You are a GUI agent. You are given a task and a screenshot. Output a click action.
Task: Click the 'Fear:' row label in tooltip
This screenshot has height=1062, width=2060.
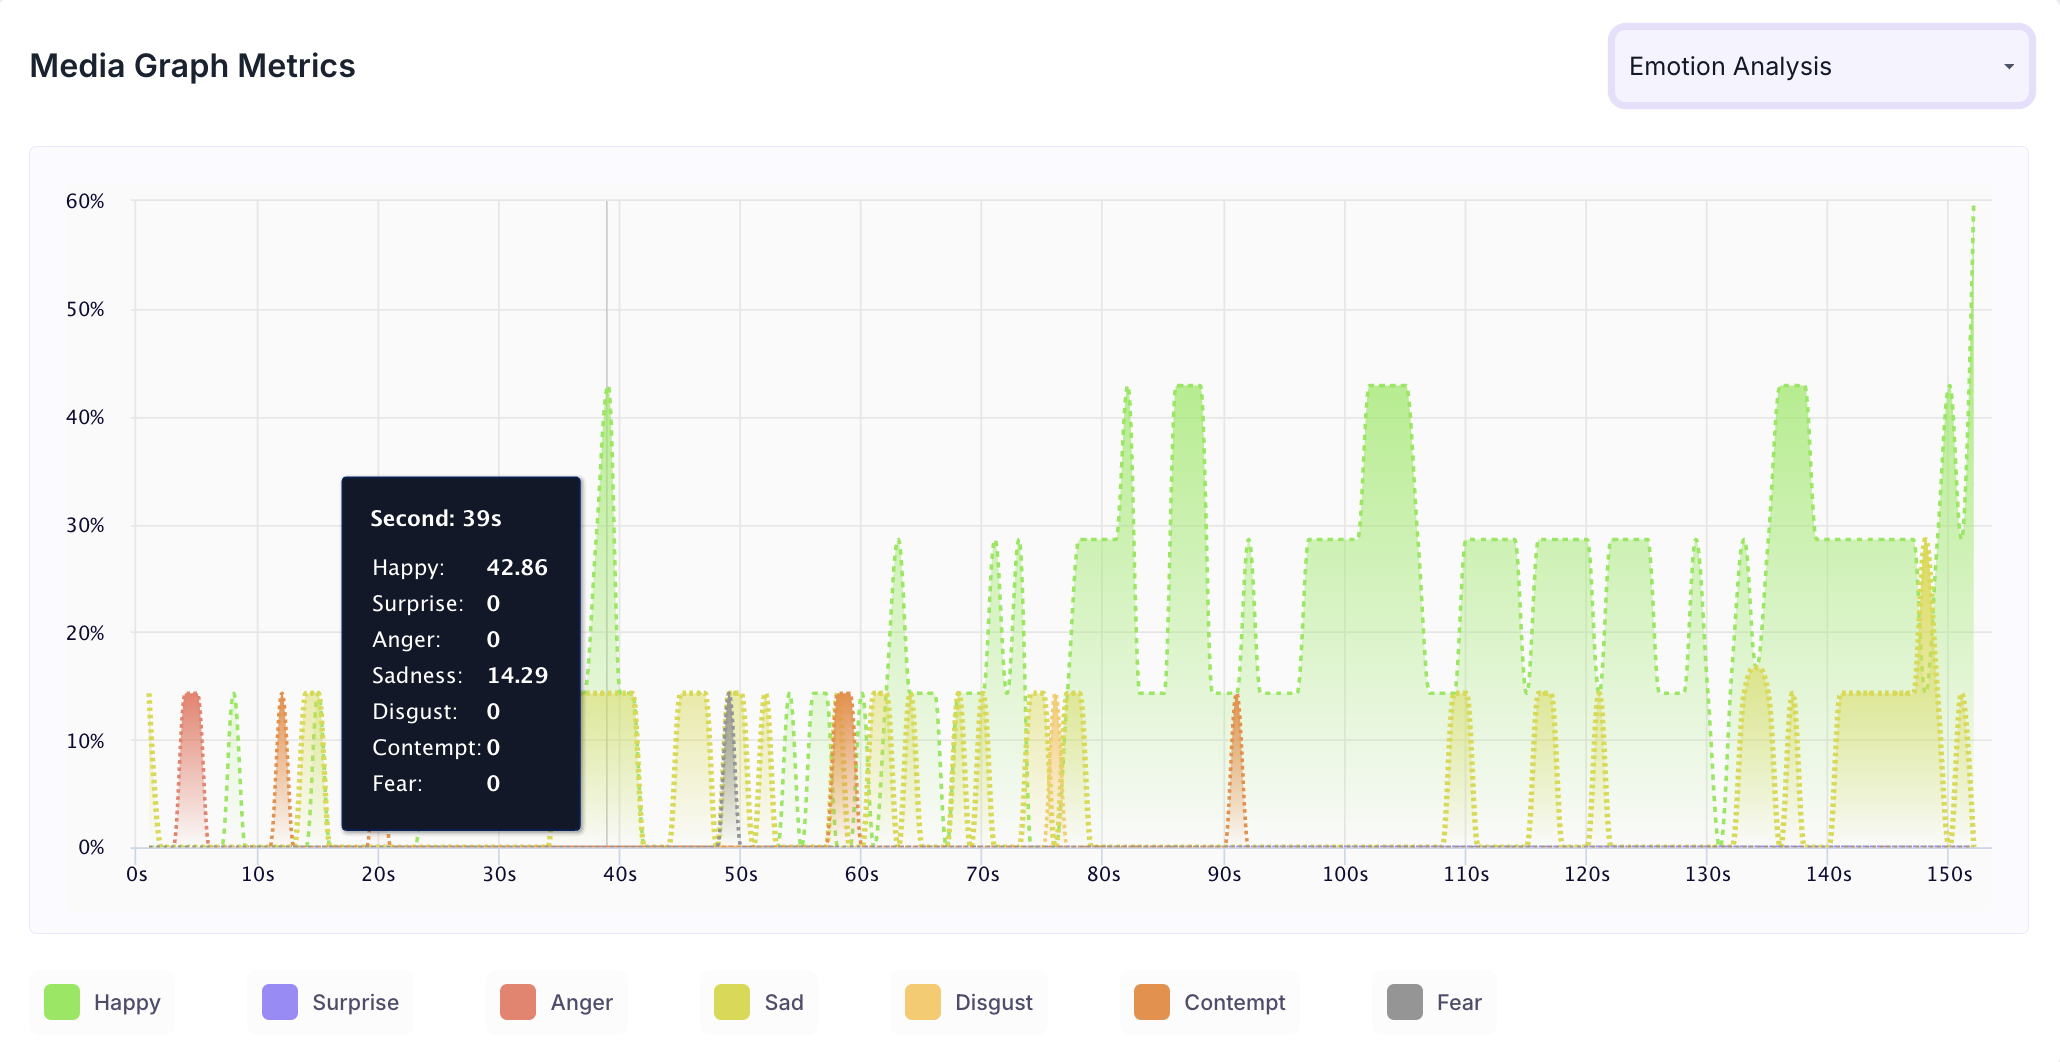point(397,783)
